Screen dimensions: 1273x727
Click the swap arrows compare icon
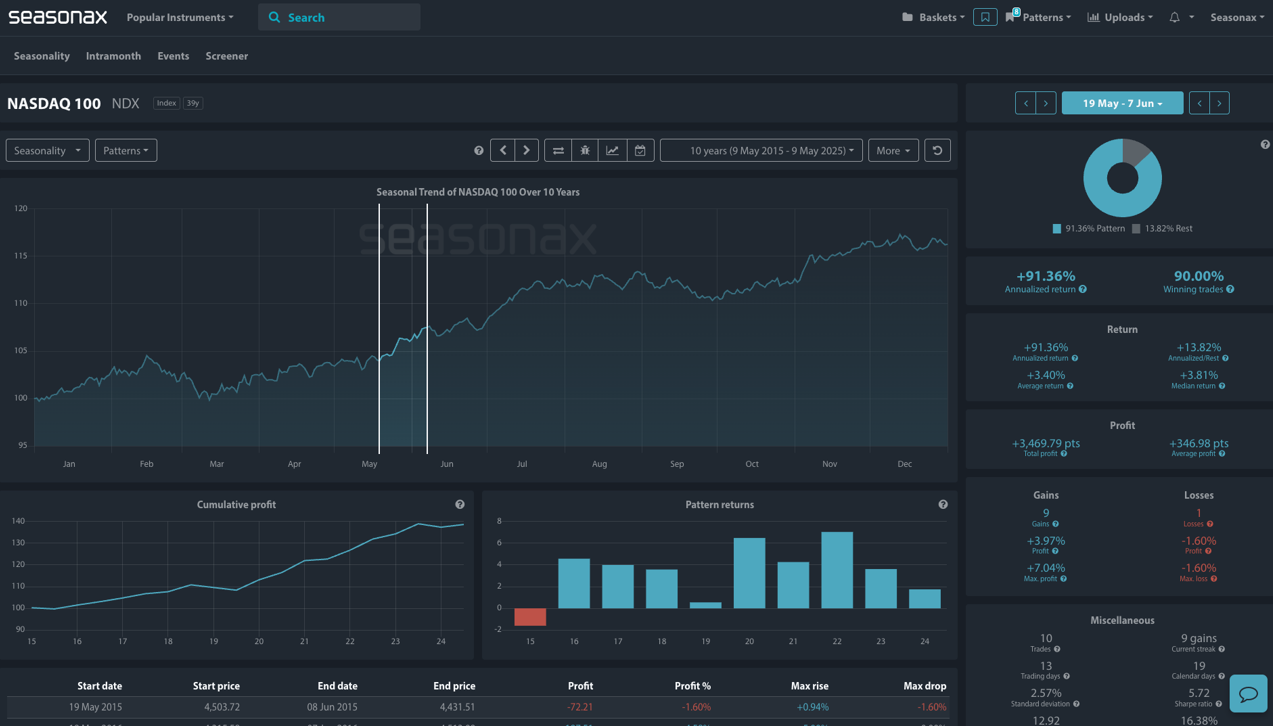pos(558,150)
